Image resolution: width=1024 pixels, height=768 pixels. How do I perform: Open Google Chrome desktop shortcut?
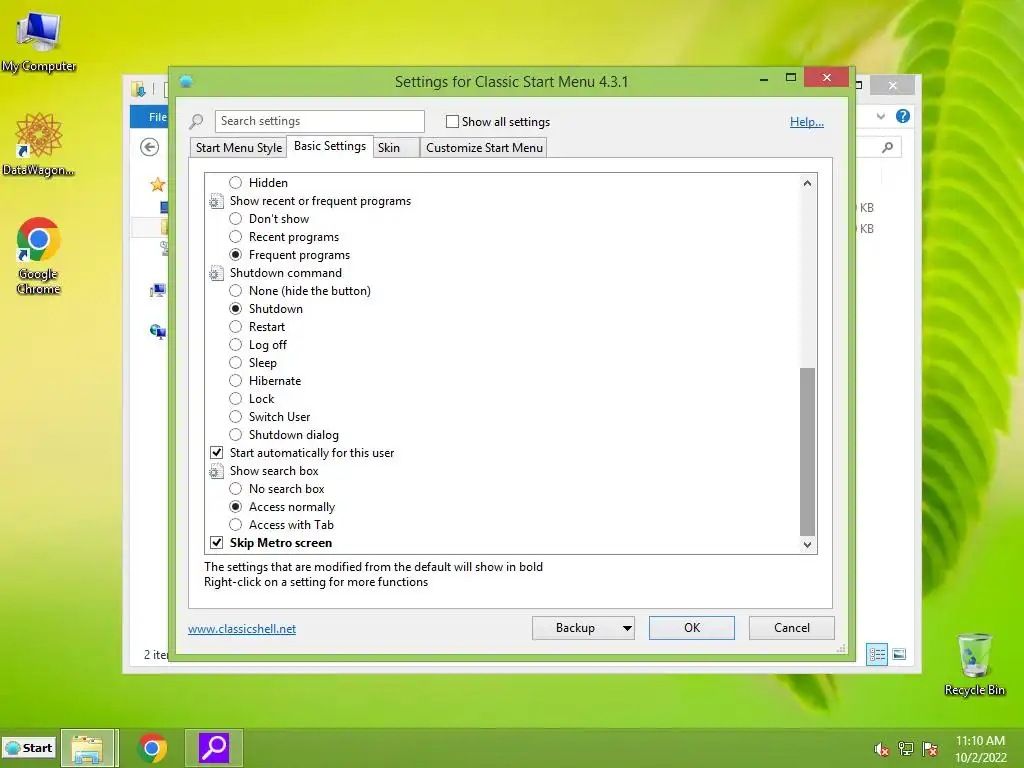pyautogui.click(x=39, y=255)
